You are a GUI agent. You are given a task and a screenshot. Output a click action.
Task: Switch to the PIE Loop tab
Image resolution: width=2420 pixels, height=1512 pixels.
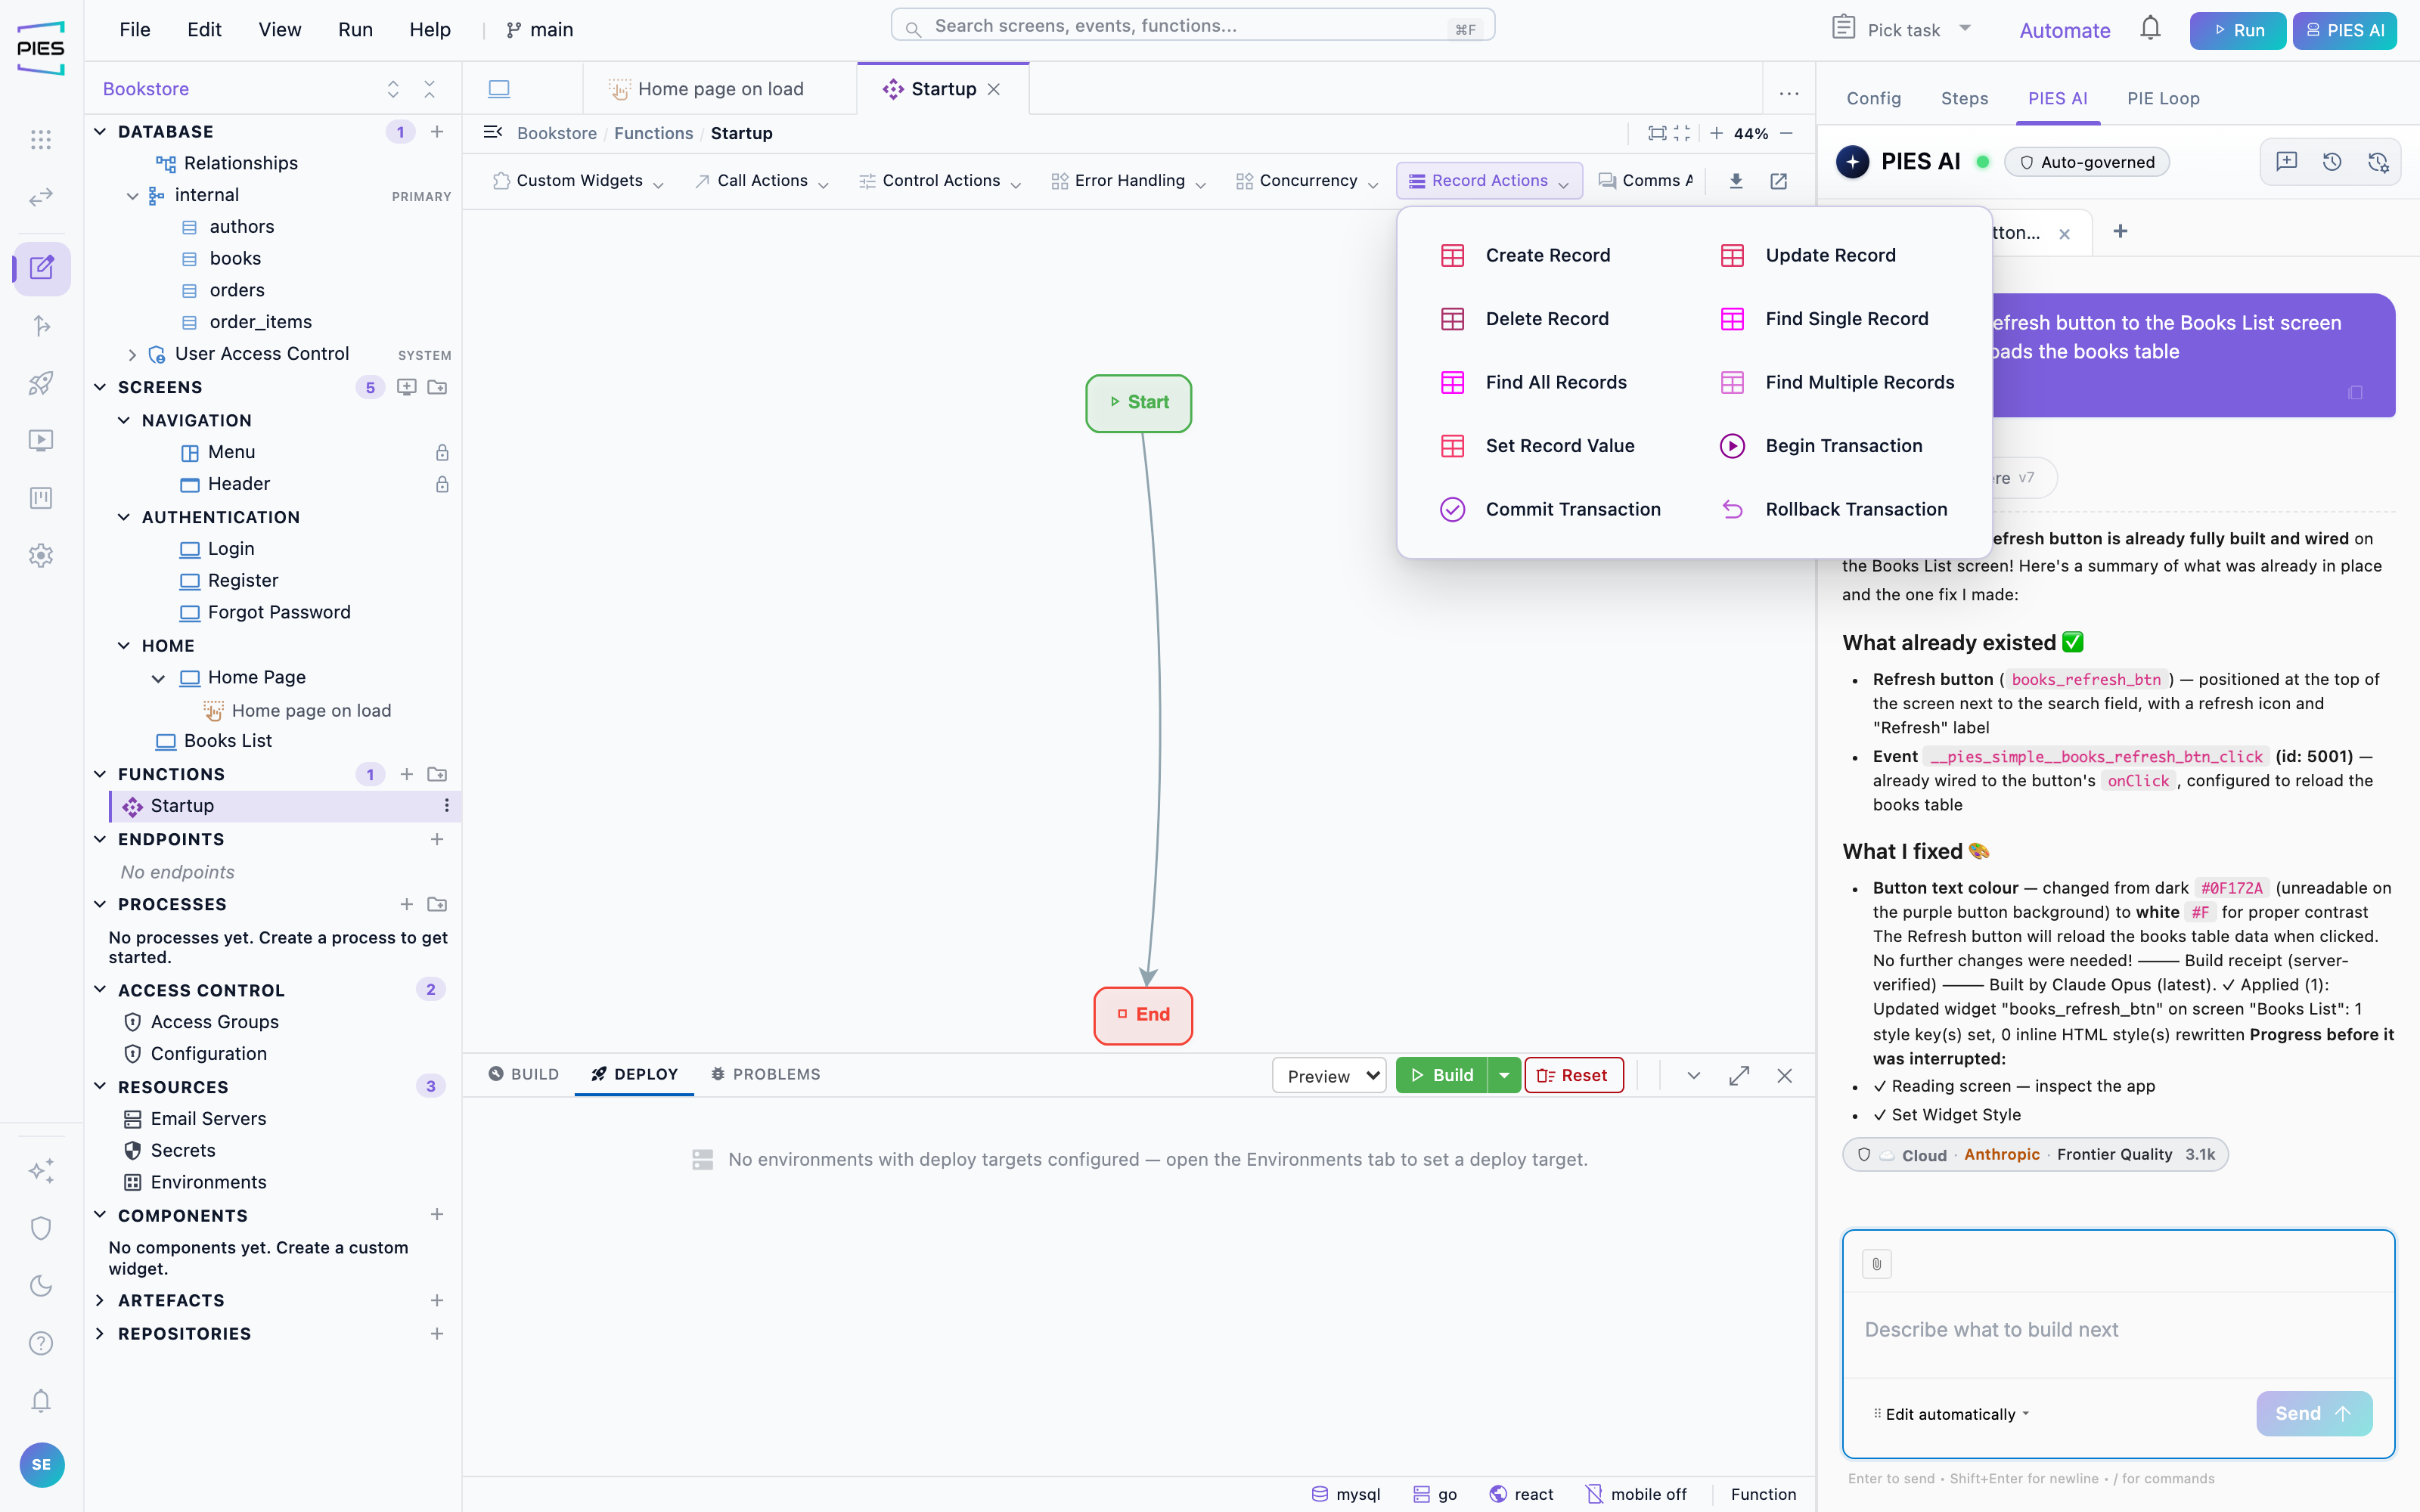pyautogui.click(x=2163, y=98)
